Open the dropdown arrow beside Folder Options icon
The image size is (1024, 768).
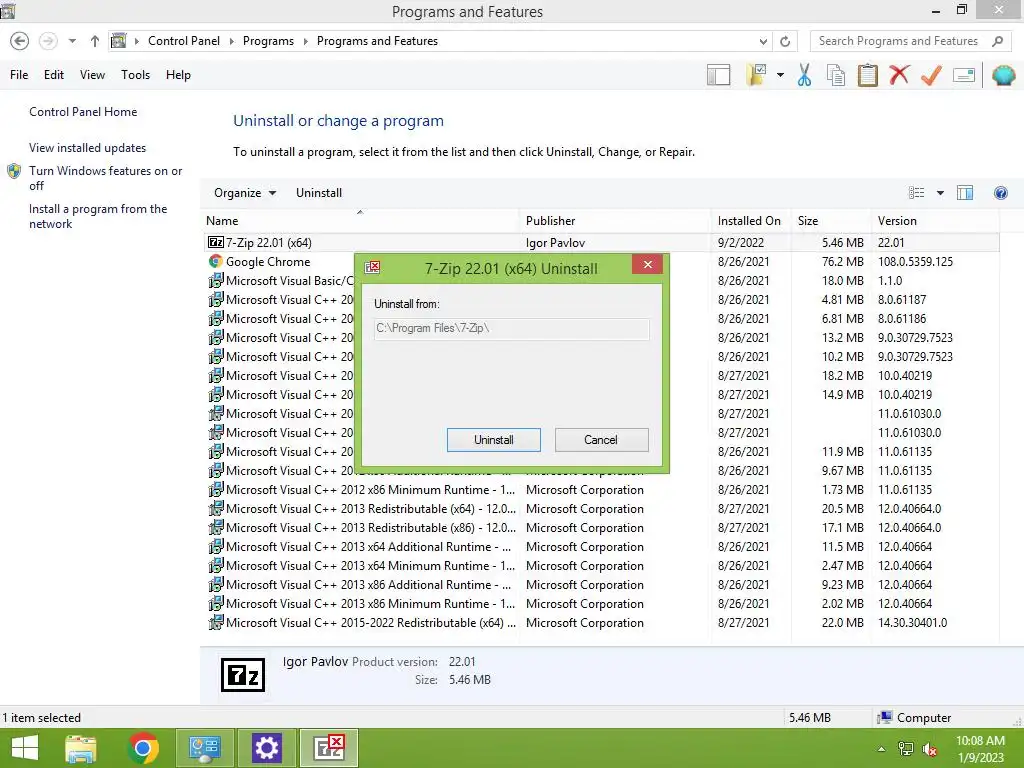[780, 75]
